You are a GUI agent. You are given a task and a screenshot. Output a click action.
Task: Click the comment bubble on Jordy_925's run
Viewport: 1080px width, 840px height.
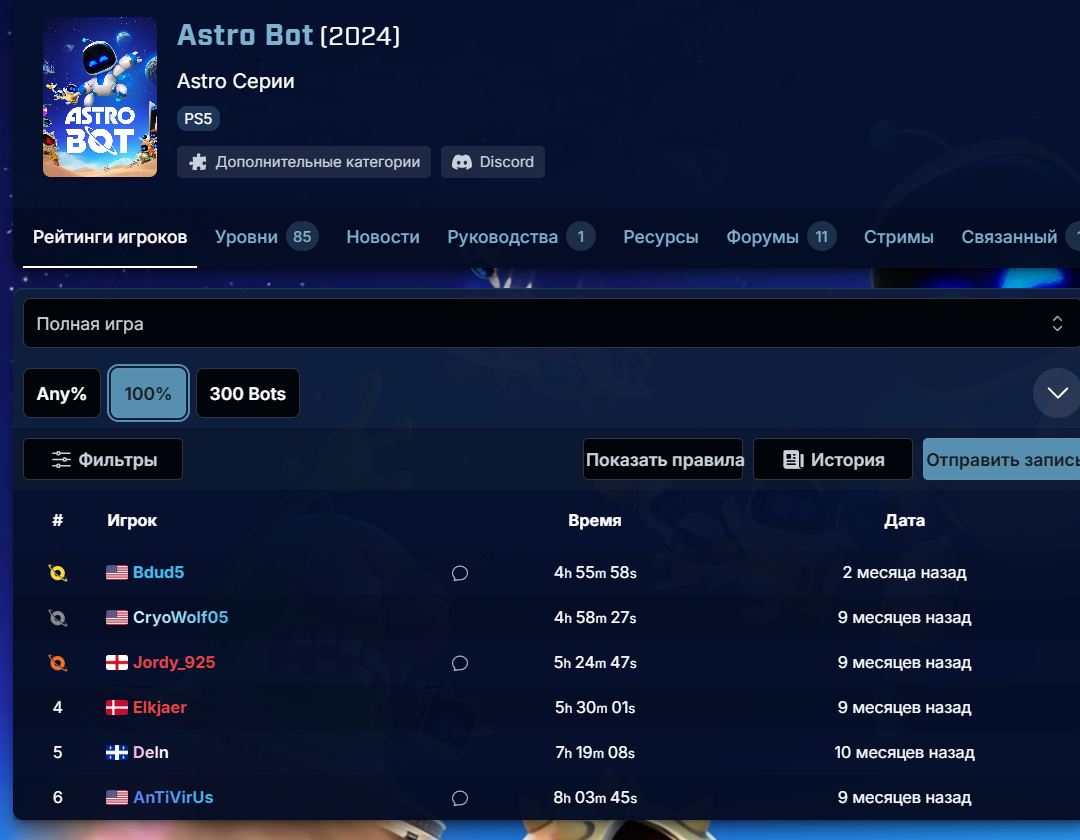[x=460, y=663]
